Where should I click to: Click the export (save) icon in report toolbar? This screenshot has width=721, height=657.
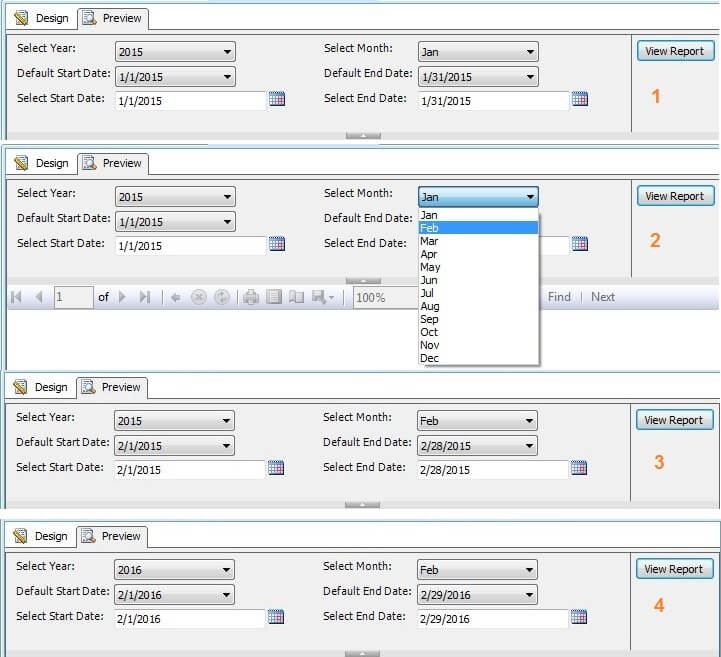(320, 297)
